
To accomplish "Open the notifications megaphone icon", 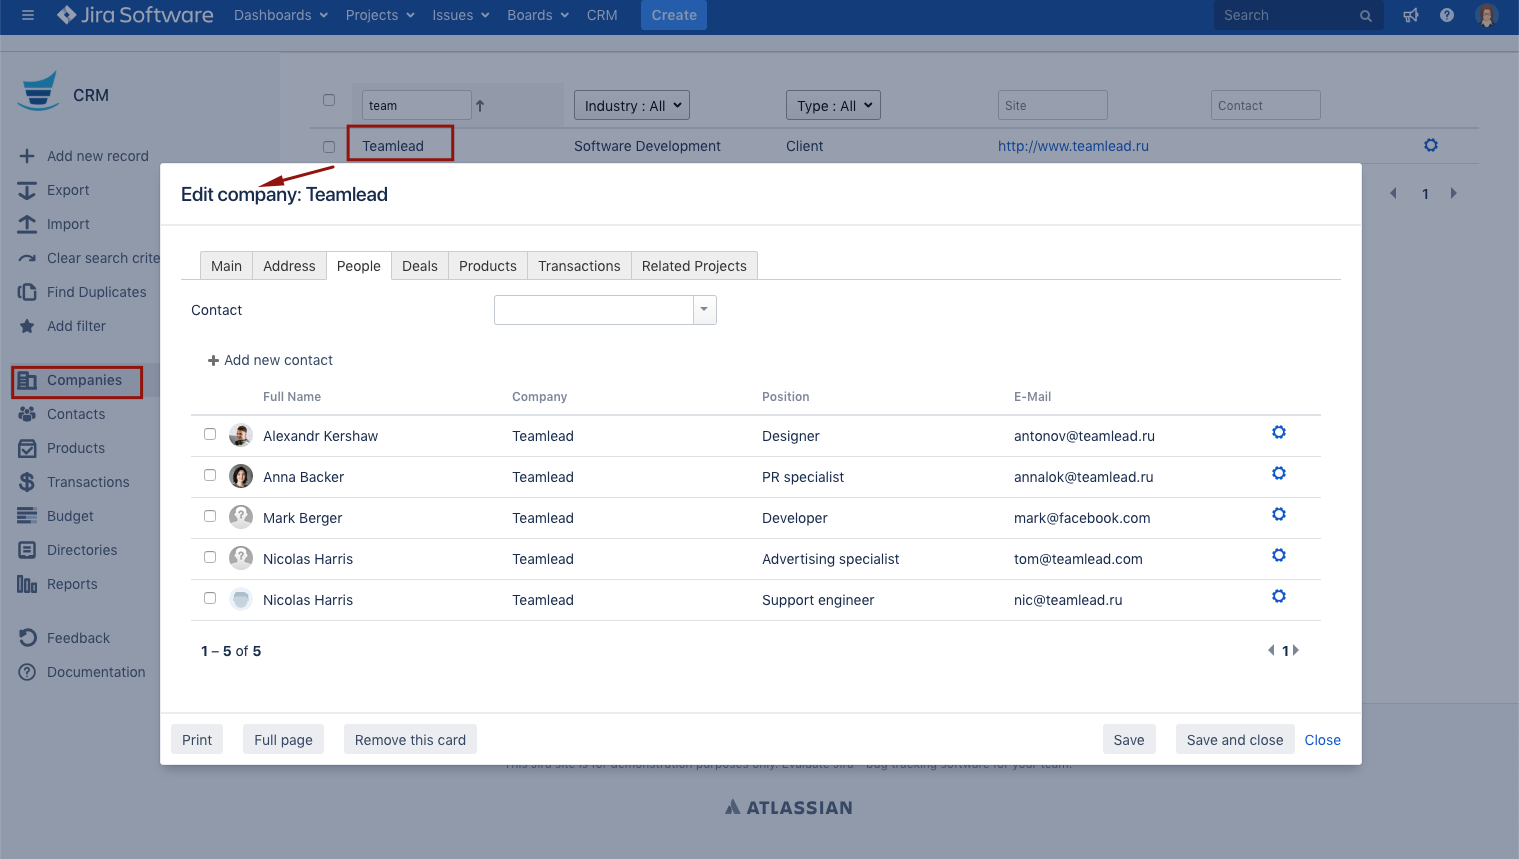I will click(x=1410, y=15).
